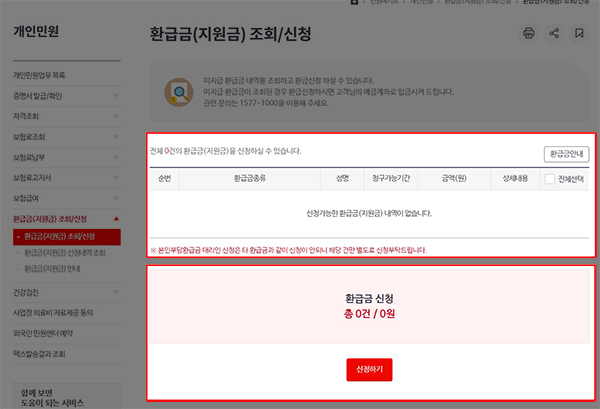Open 팩스발송결과 조회 menu item
Image resolution: width=600 pixels, height=409 pixels.
[39, 354]
